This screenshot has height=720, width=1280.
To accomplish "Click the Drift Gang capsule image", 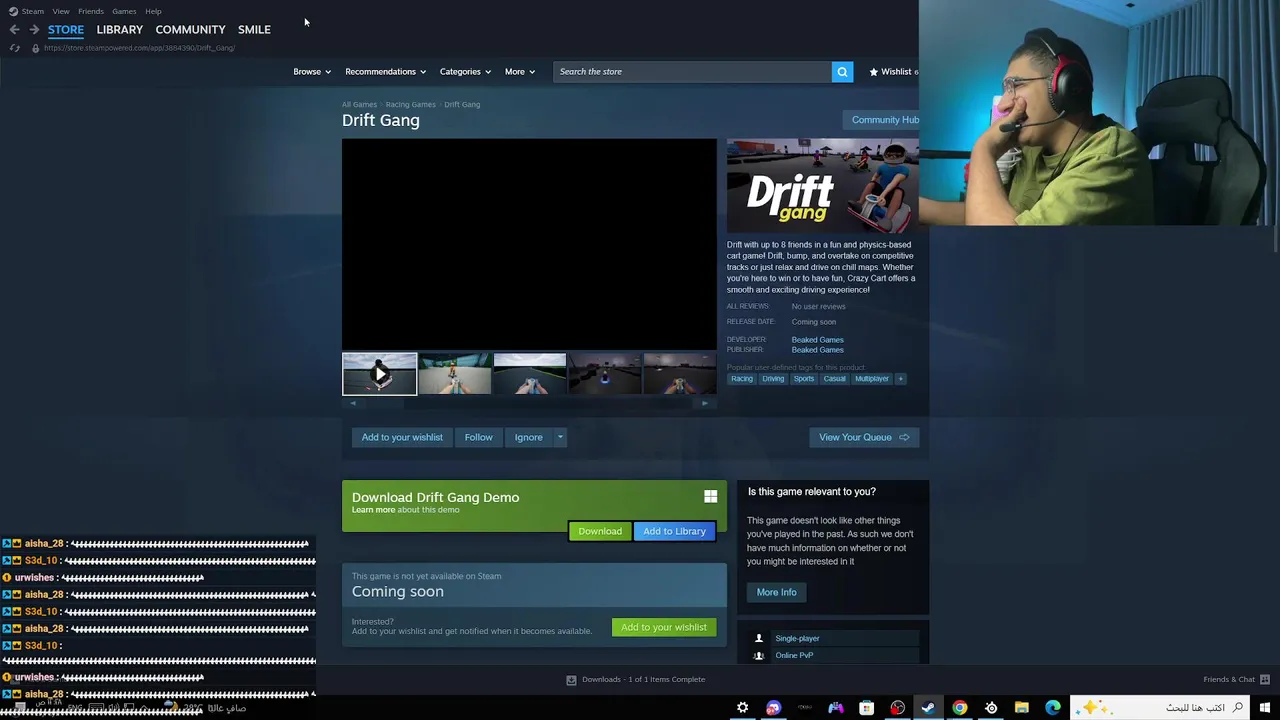I will pyautogui.click(x=822, y=185).
